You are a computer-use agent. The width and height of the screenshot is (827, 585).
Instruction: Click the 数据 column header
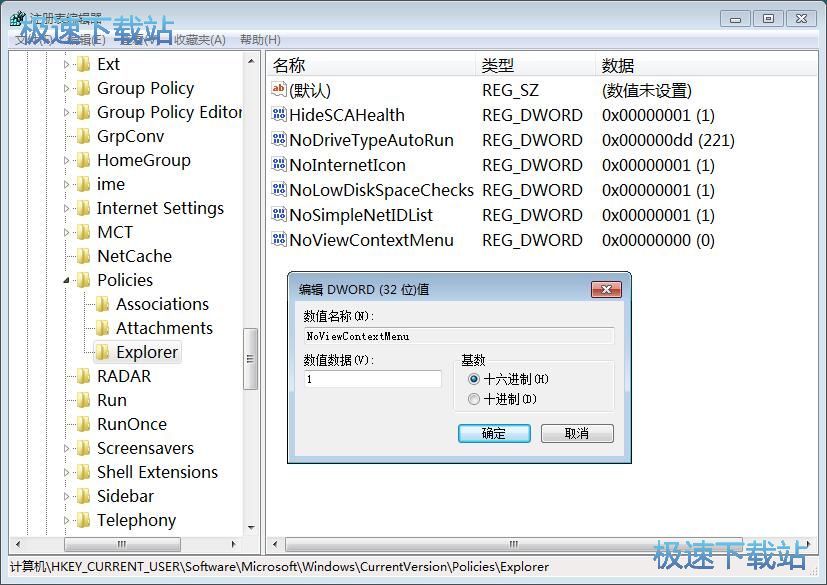(707, 65)
